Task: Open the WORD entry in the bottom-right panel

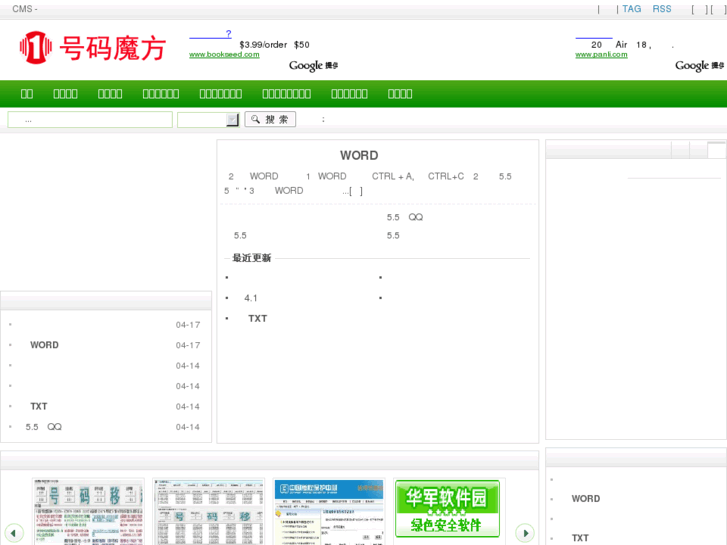Action: point(586,499)
